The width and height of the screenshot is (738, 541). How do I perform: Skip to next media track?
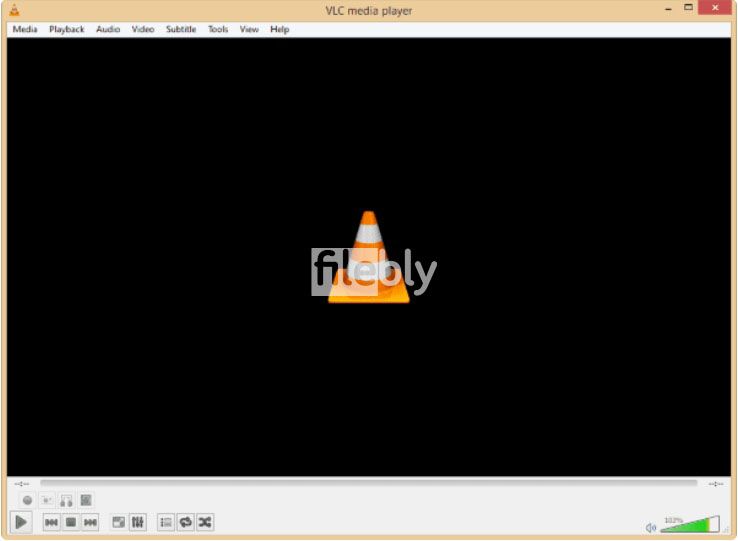click(90, 522)
